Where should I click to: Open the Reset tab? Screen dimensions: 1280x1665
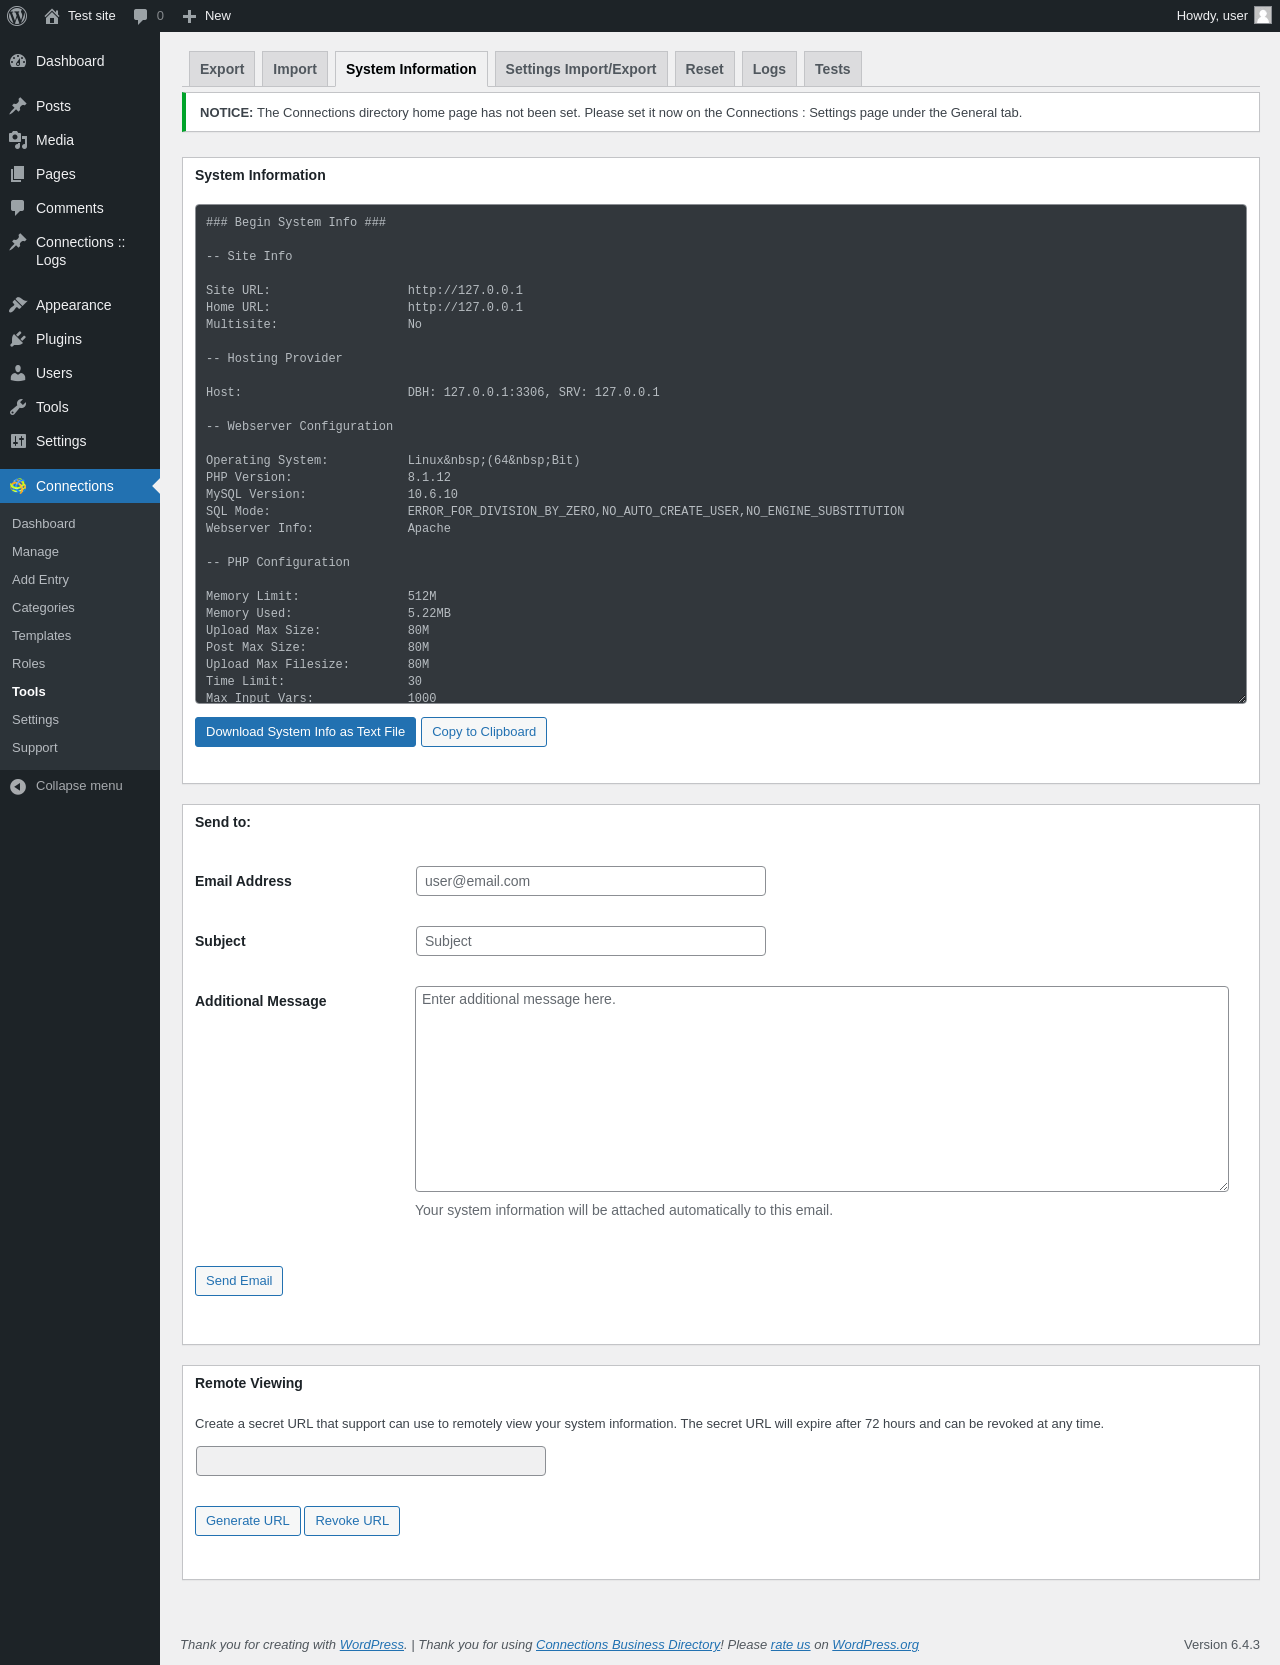[704, 69]
